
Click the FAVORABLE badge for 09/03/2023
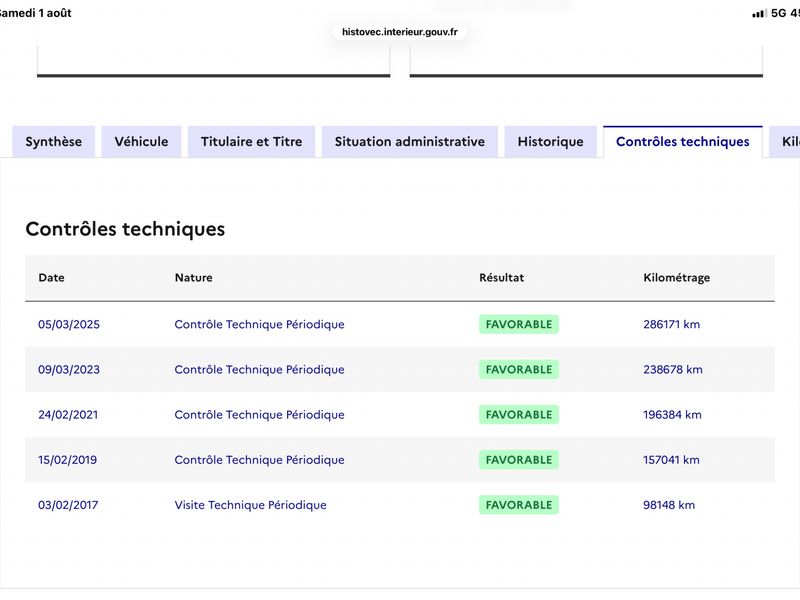(519, 369)
